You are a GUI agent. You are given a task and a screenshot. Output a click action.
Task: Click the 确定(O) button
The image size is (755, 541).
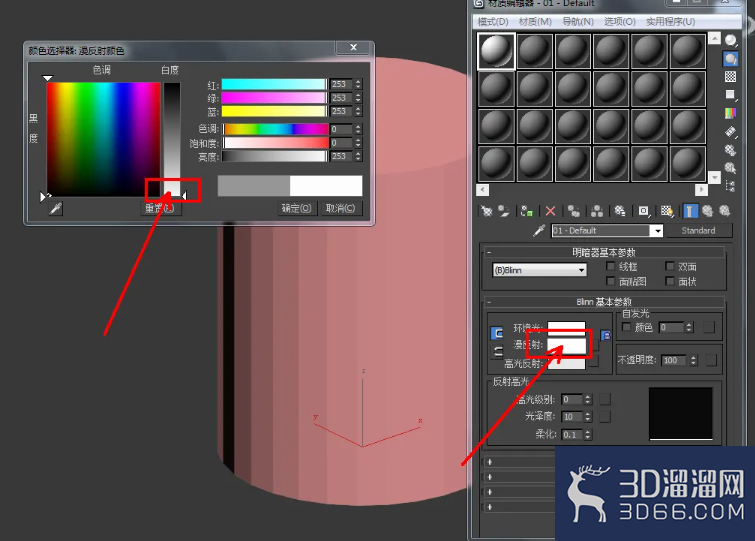[297, 208]
